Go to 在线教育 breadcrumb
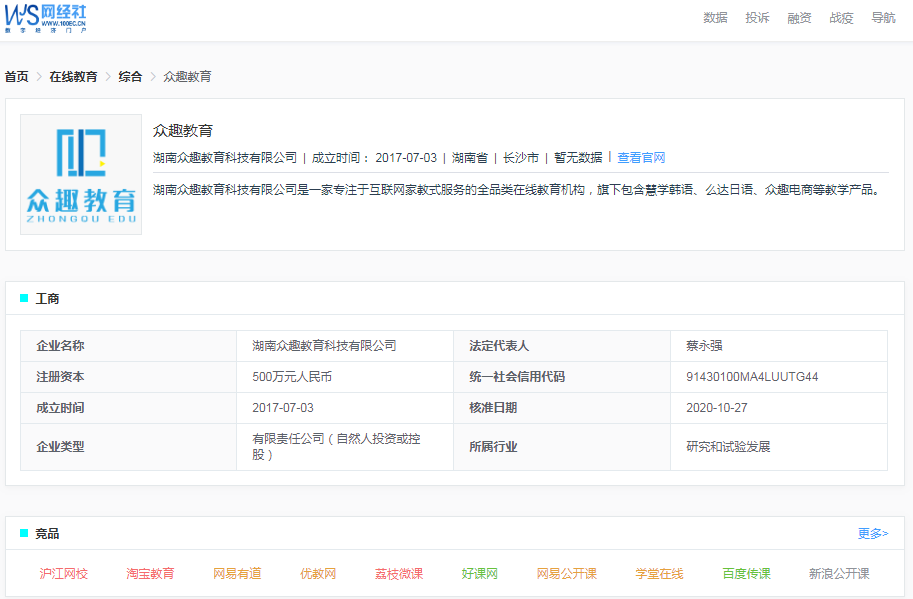Viewport: 913px width, 599px height. click(x=73, y=76)
